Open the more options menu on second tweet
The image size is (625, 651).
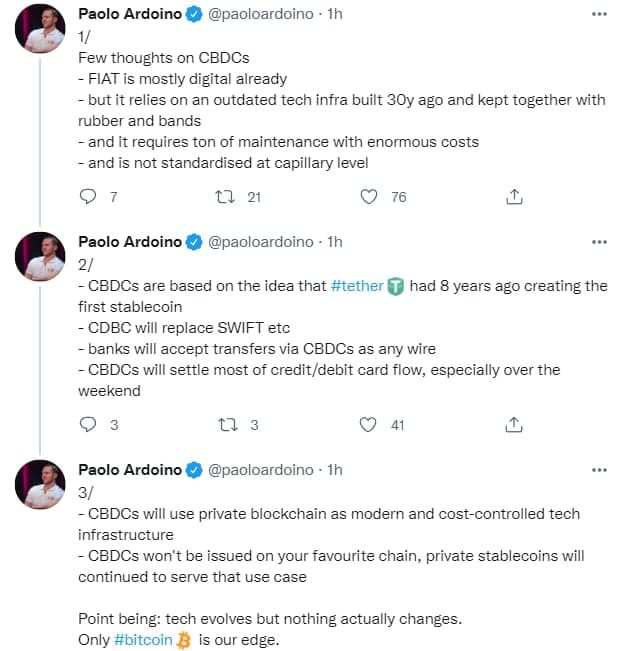coord(599,242)
